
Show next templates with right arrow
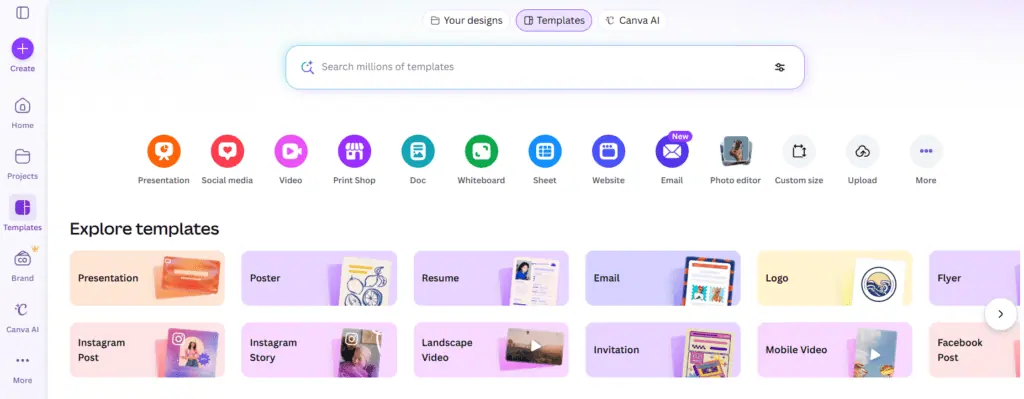1000,314
